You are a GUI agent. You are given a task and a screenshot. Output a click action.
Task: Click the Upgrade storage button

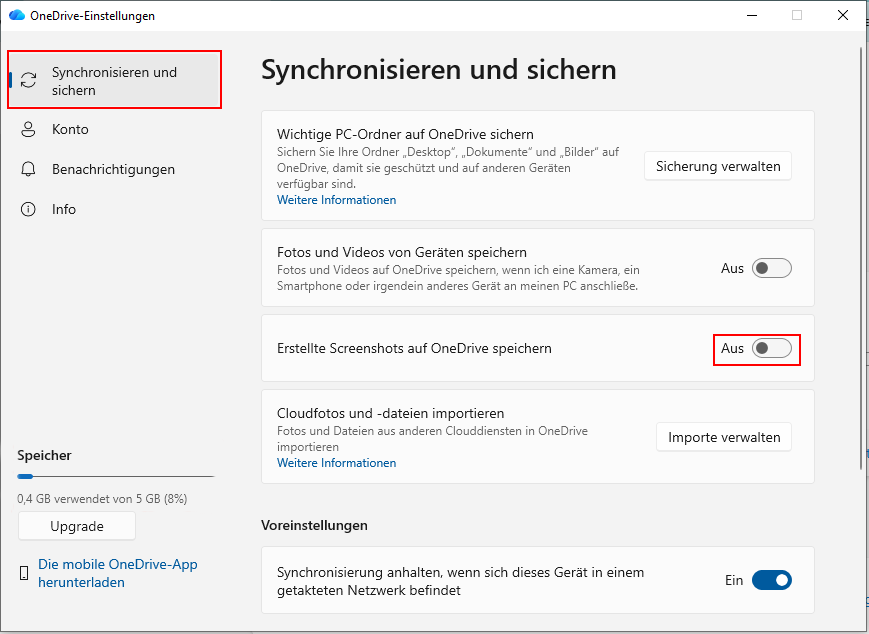click(x=77, y=526)
